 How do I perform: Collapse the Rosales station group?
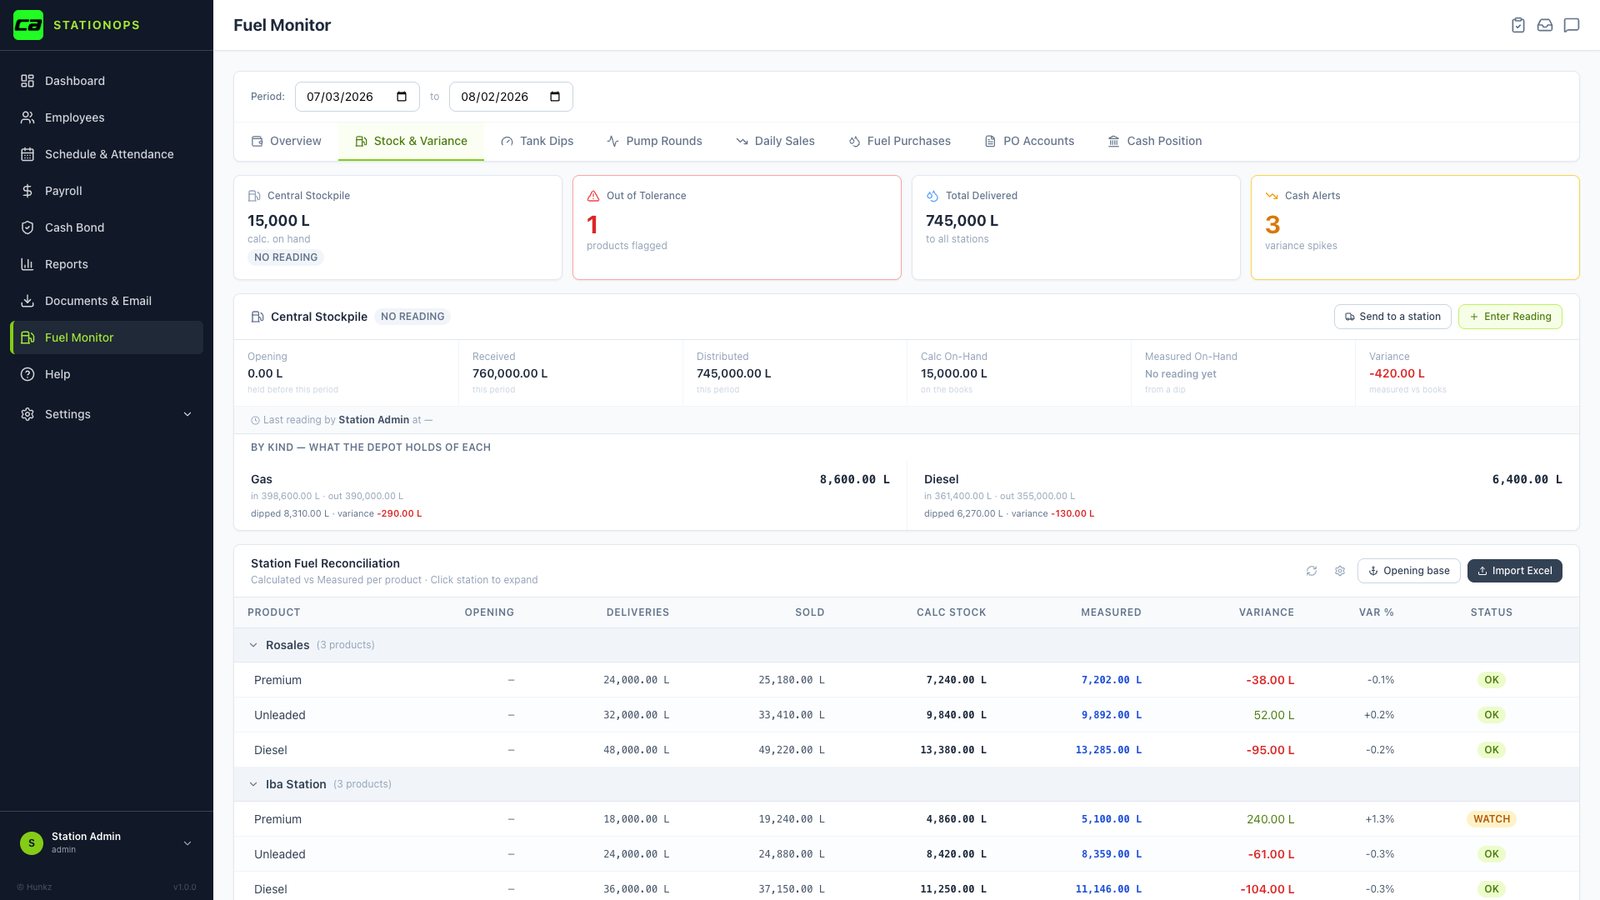coord(253,645)
